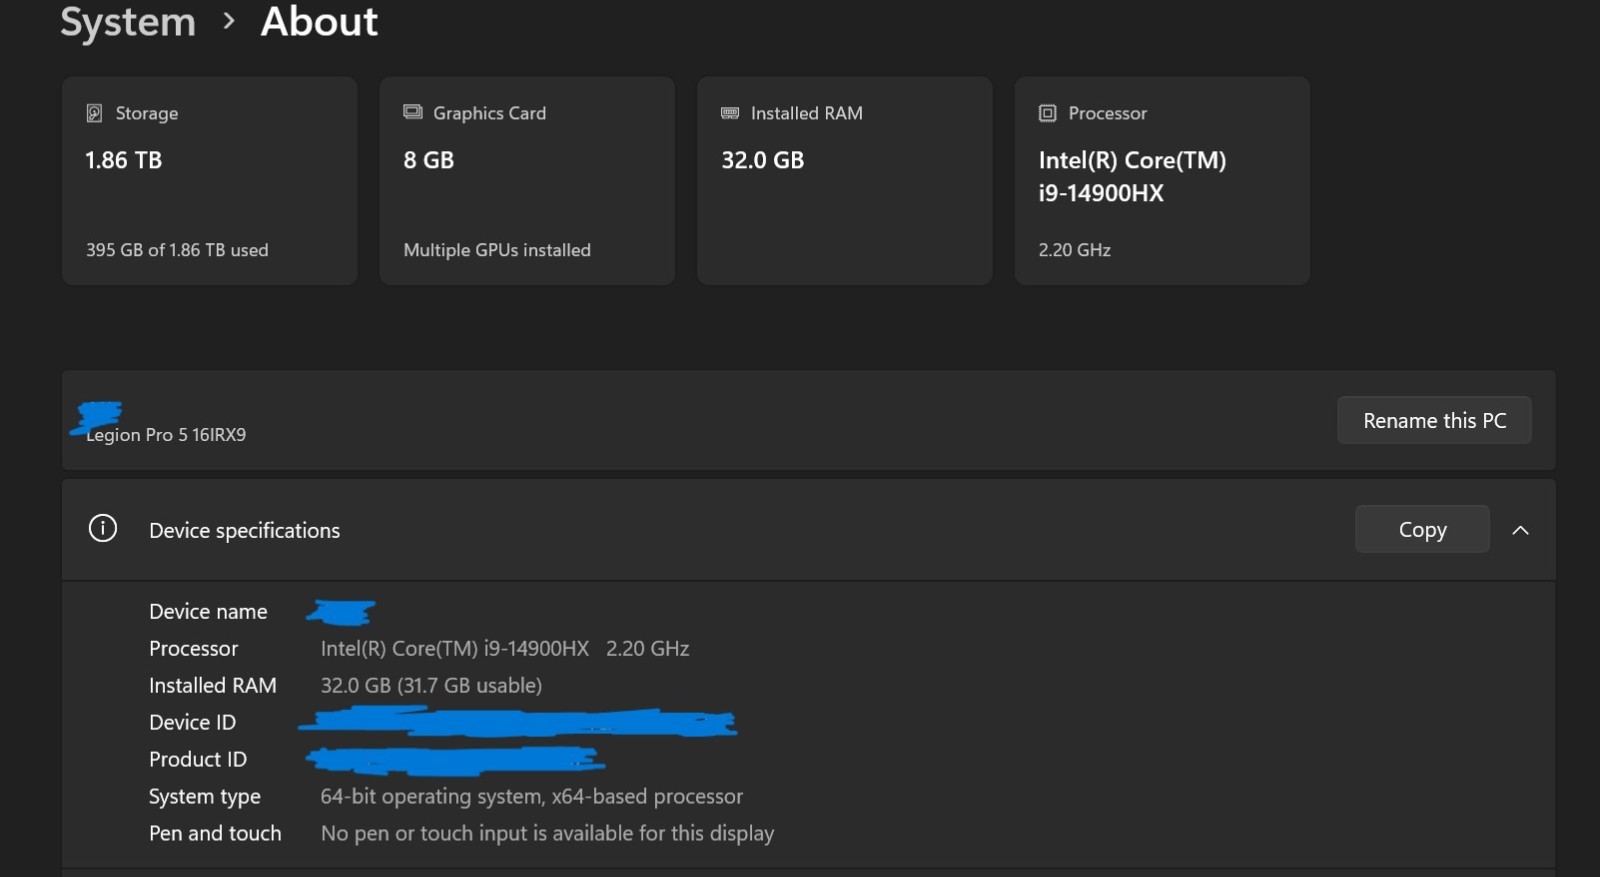This screenshot has height=877, width=1600.
Task: Click the Storage drive icon
Action: pos(94,113)
